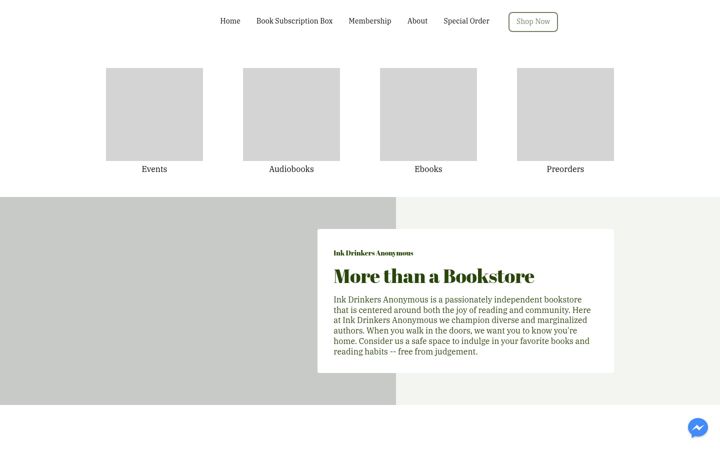Open the About page
Screen dimensions: 720x450
(417, 21)
